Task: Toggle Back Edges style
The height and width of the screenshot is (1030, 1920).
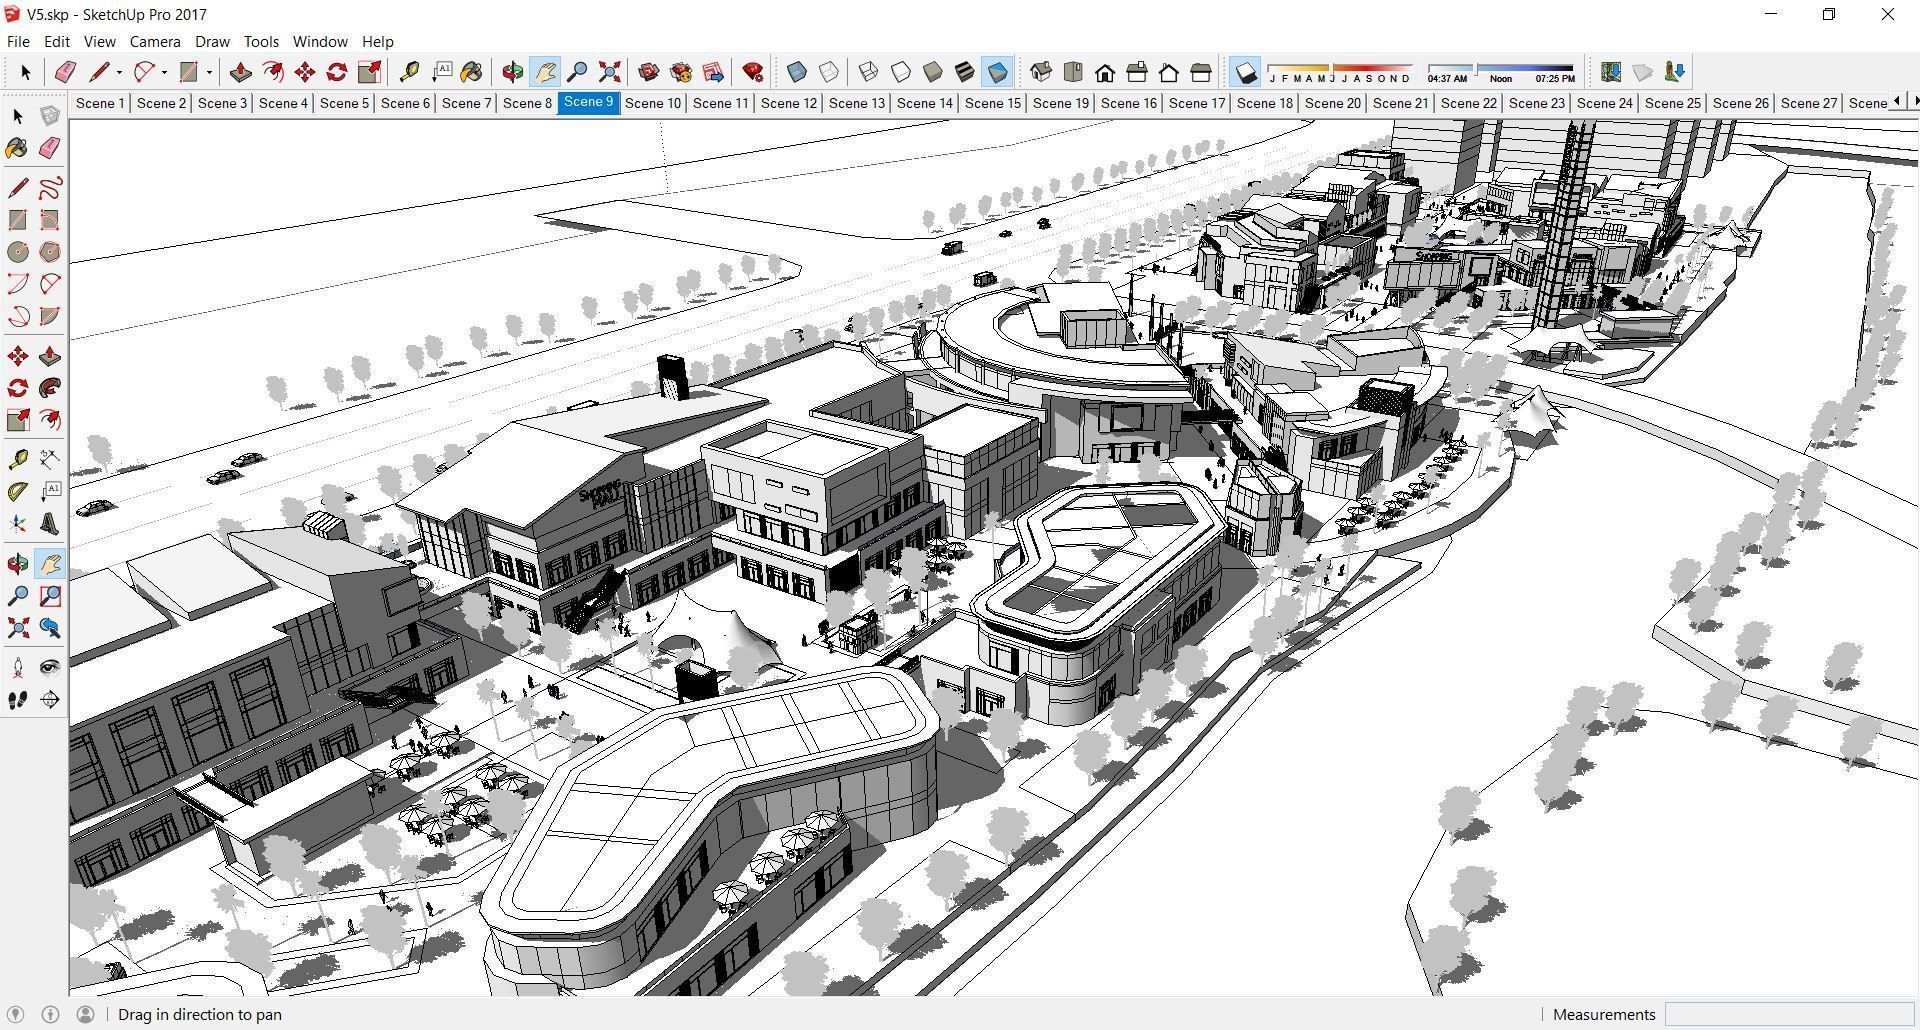Action: click(829, 72)
